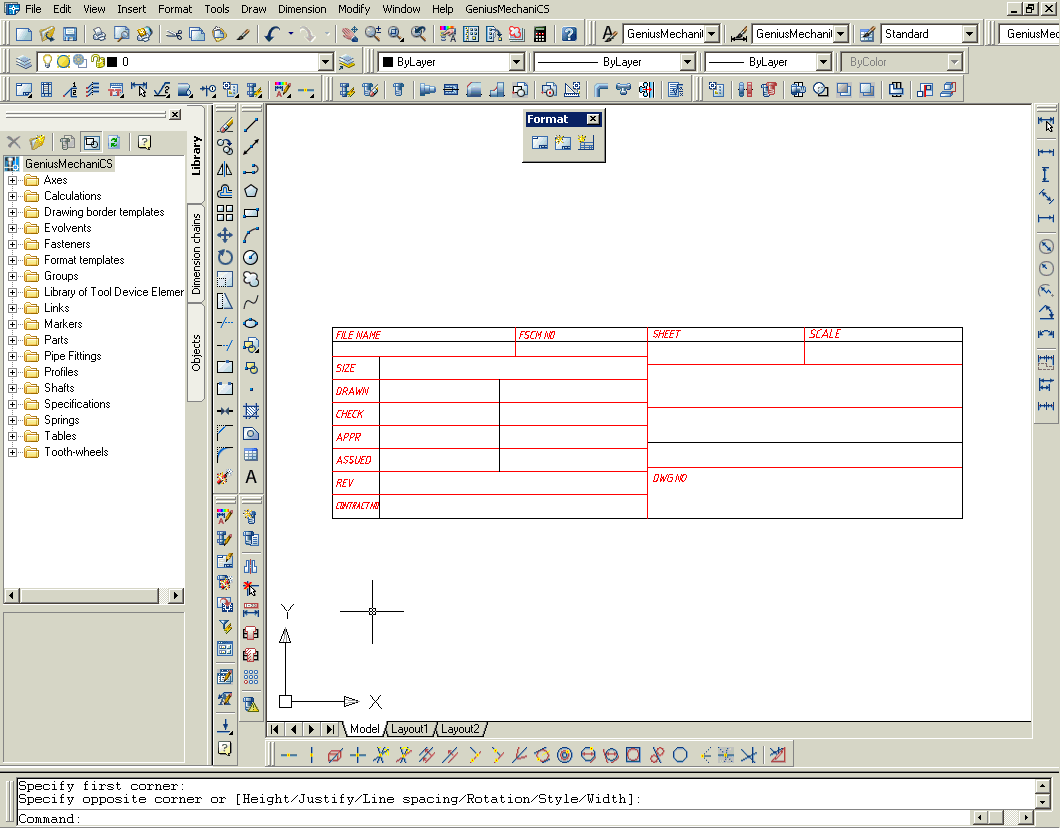The height and width of the screenshot is (828, 1060).
Task: Select the Multiline Text tool
Action: (251, 477)
